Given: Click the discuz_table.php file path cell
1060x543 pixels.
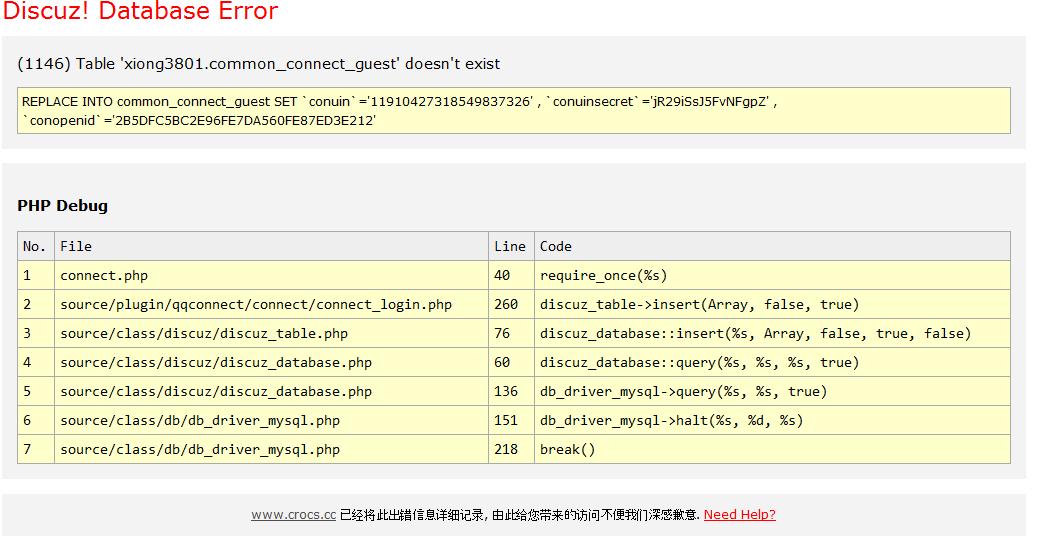Looking at the screenshot, I should pos(204,333).
